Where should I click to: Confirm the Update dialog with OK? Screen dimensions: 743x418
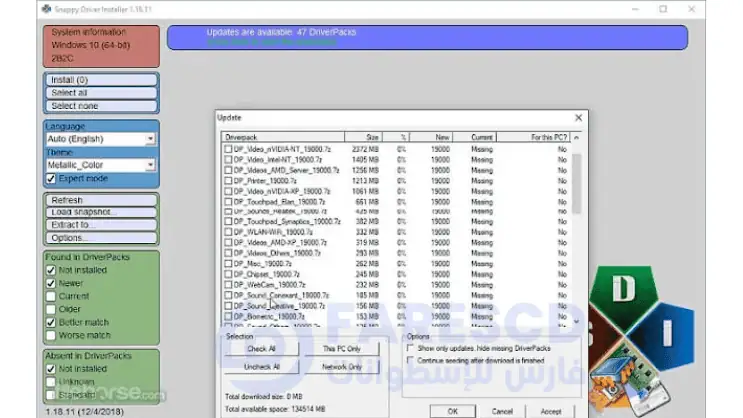click(453, 411)
